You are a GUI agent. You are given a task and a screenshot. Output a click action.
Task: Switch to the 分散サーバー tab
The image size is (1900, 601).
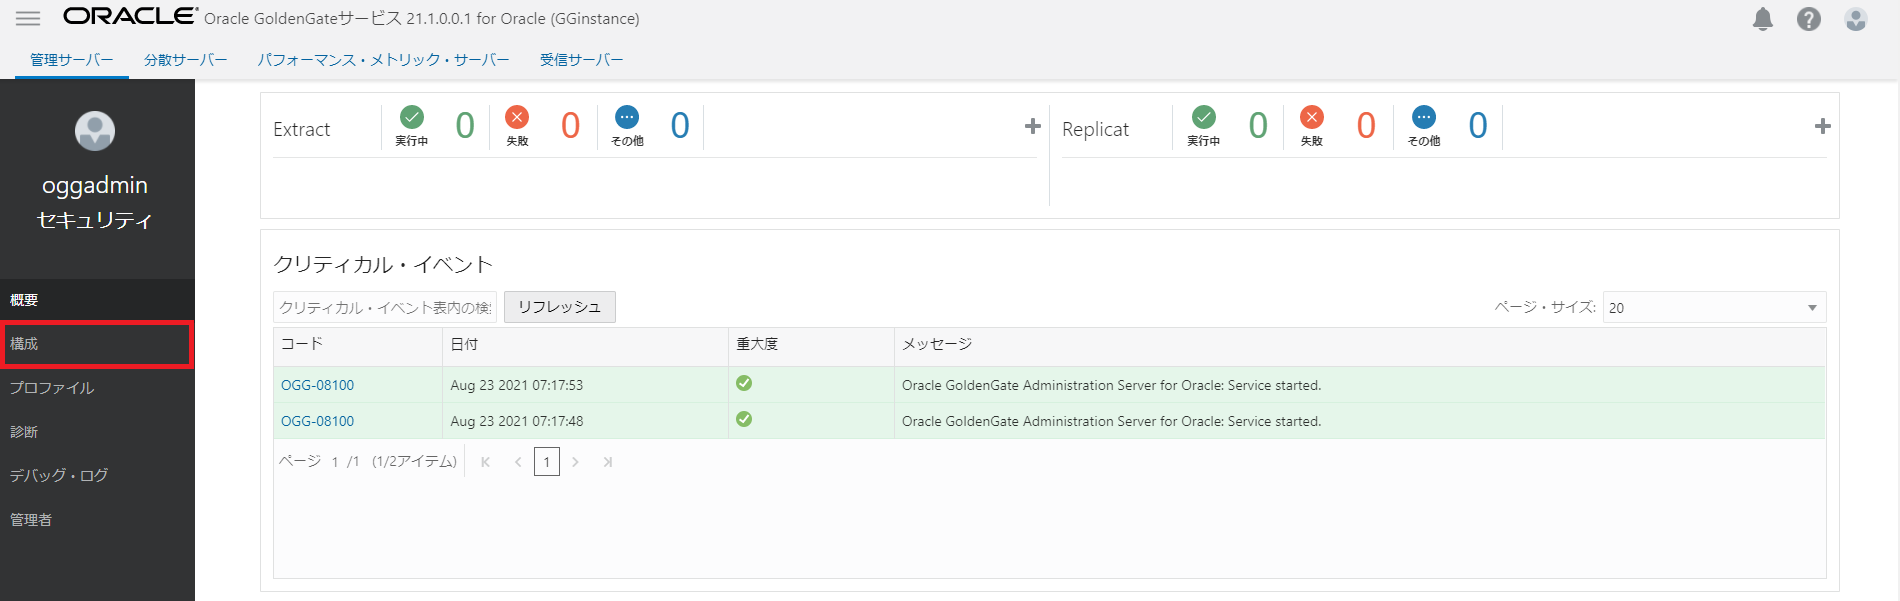185,60
